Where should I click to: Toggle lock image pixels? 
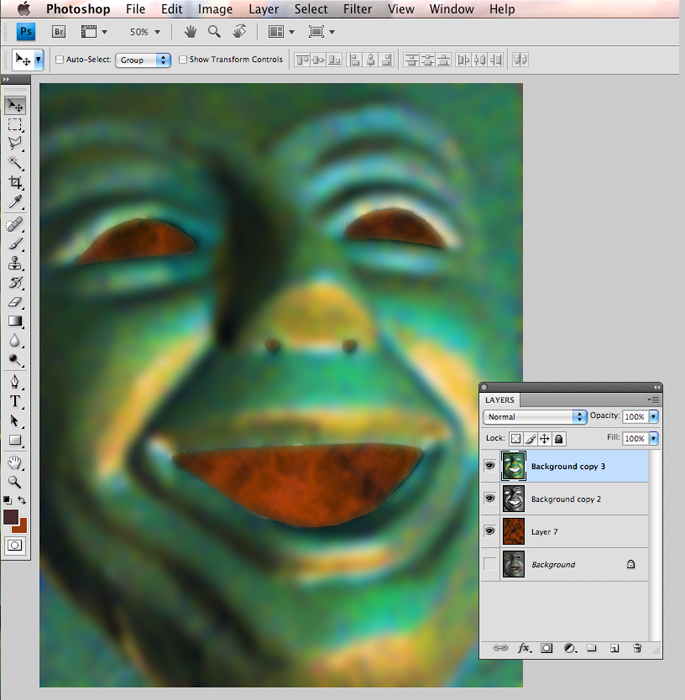pos(530,439)
